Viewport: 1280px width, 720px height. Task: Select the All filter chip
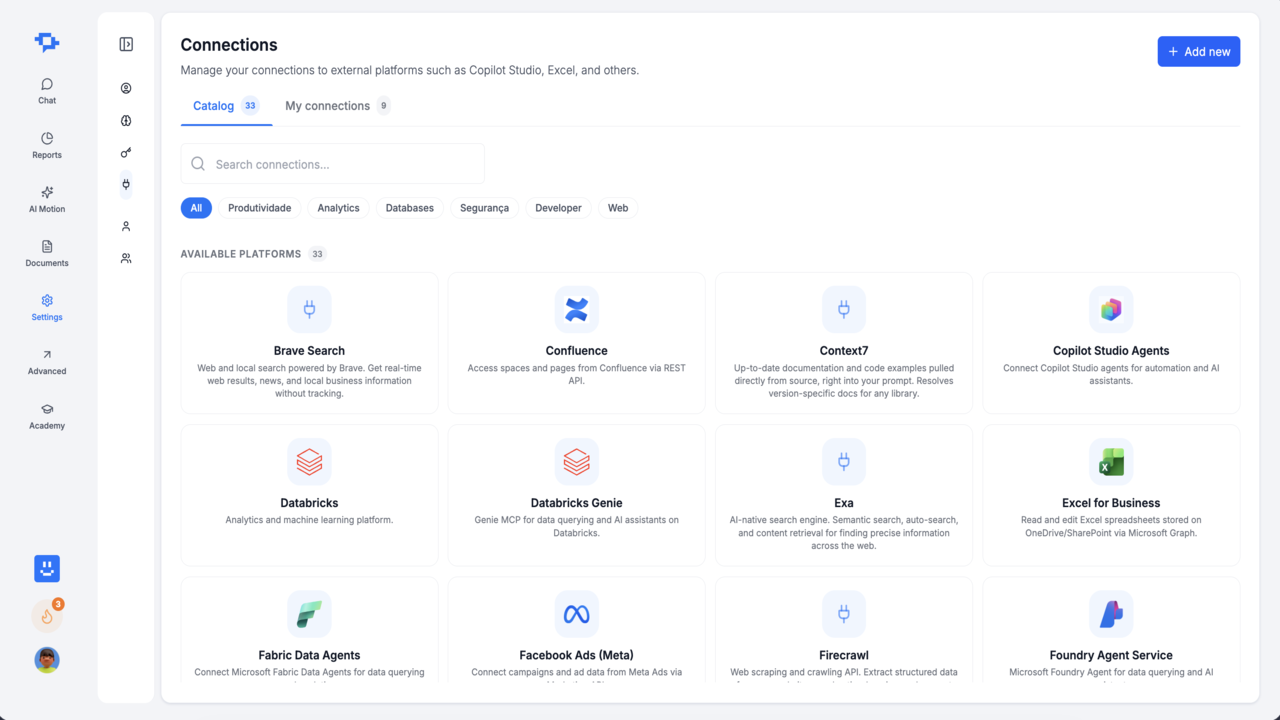tap(196, 208)
